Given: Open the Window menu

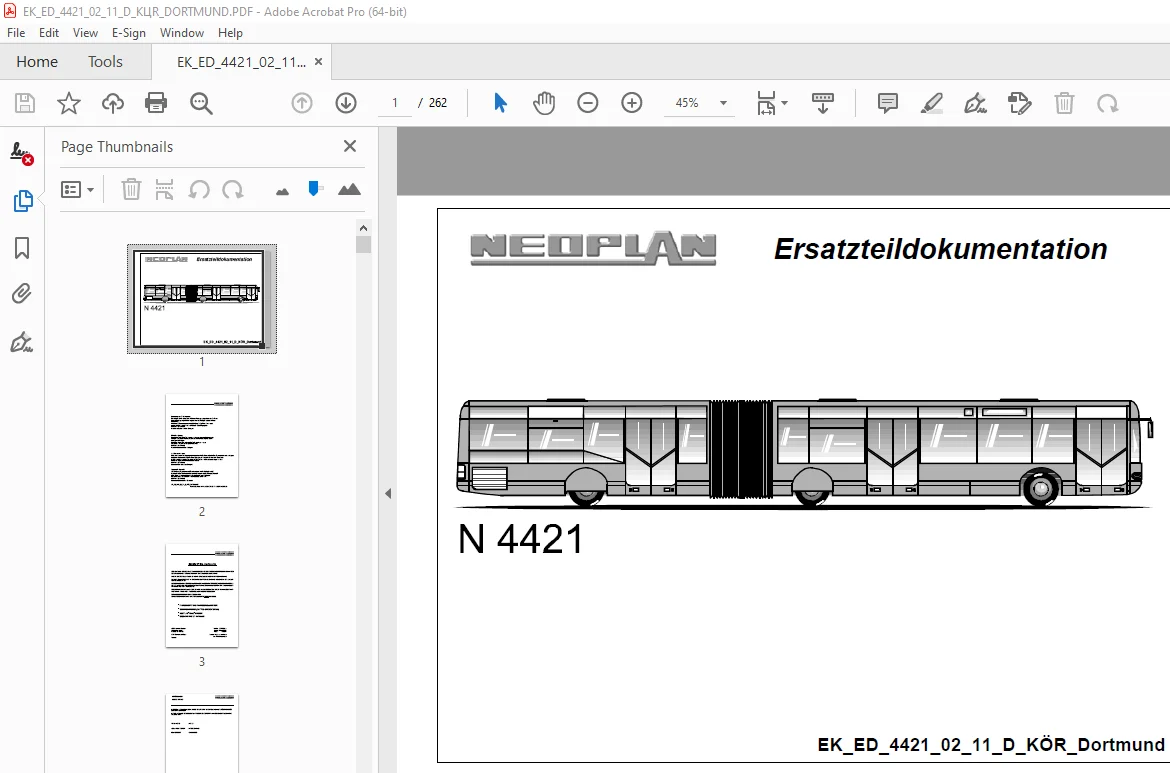Looking at the screenshot, I should click(x=181, y=33).
